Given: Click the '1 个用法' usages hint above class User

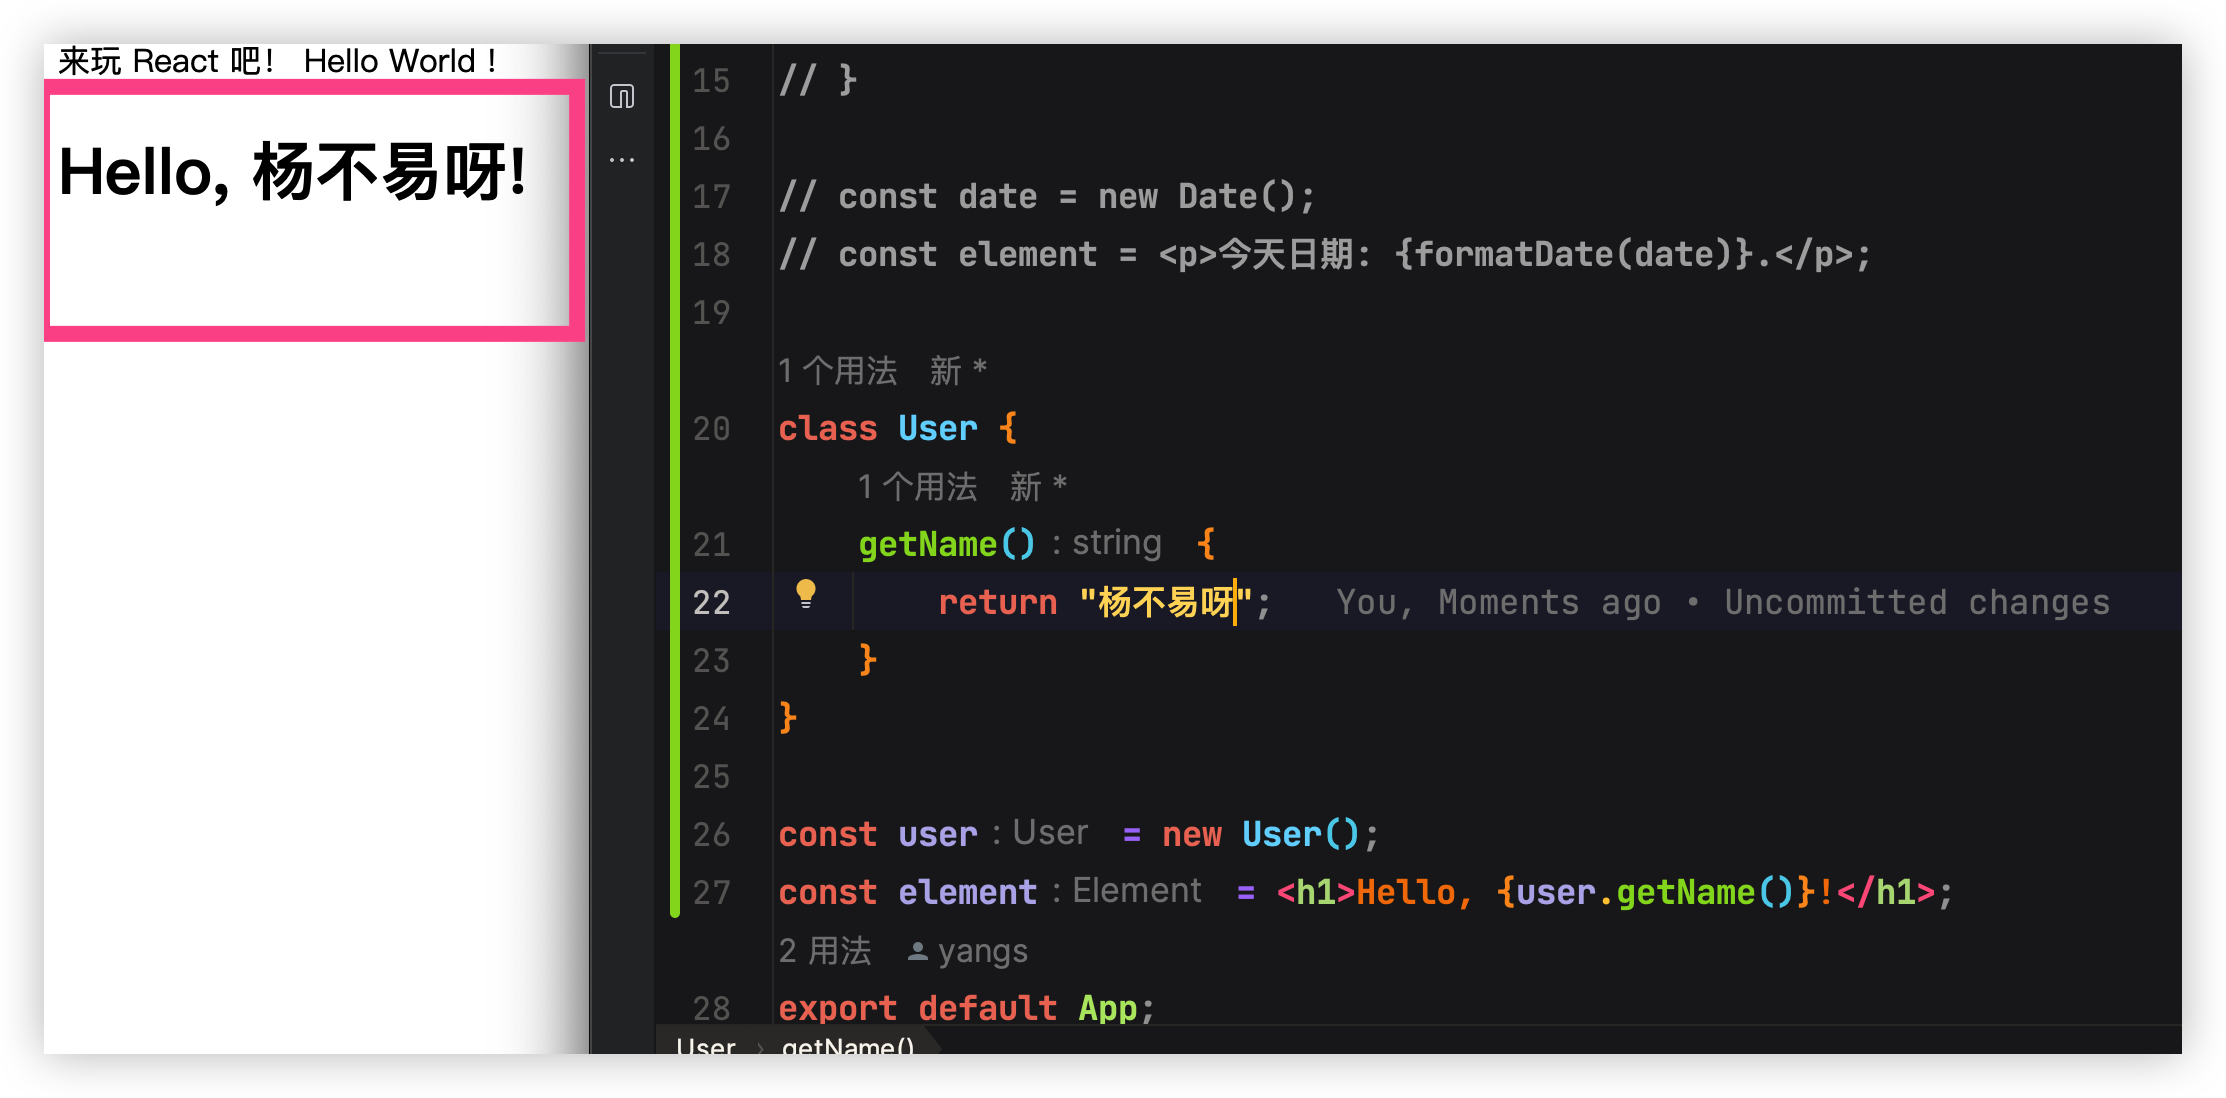Looking at the screenshot, I should [840, 370].
